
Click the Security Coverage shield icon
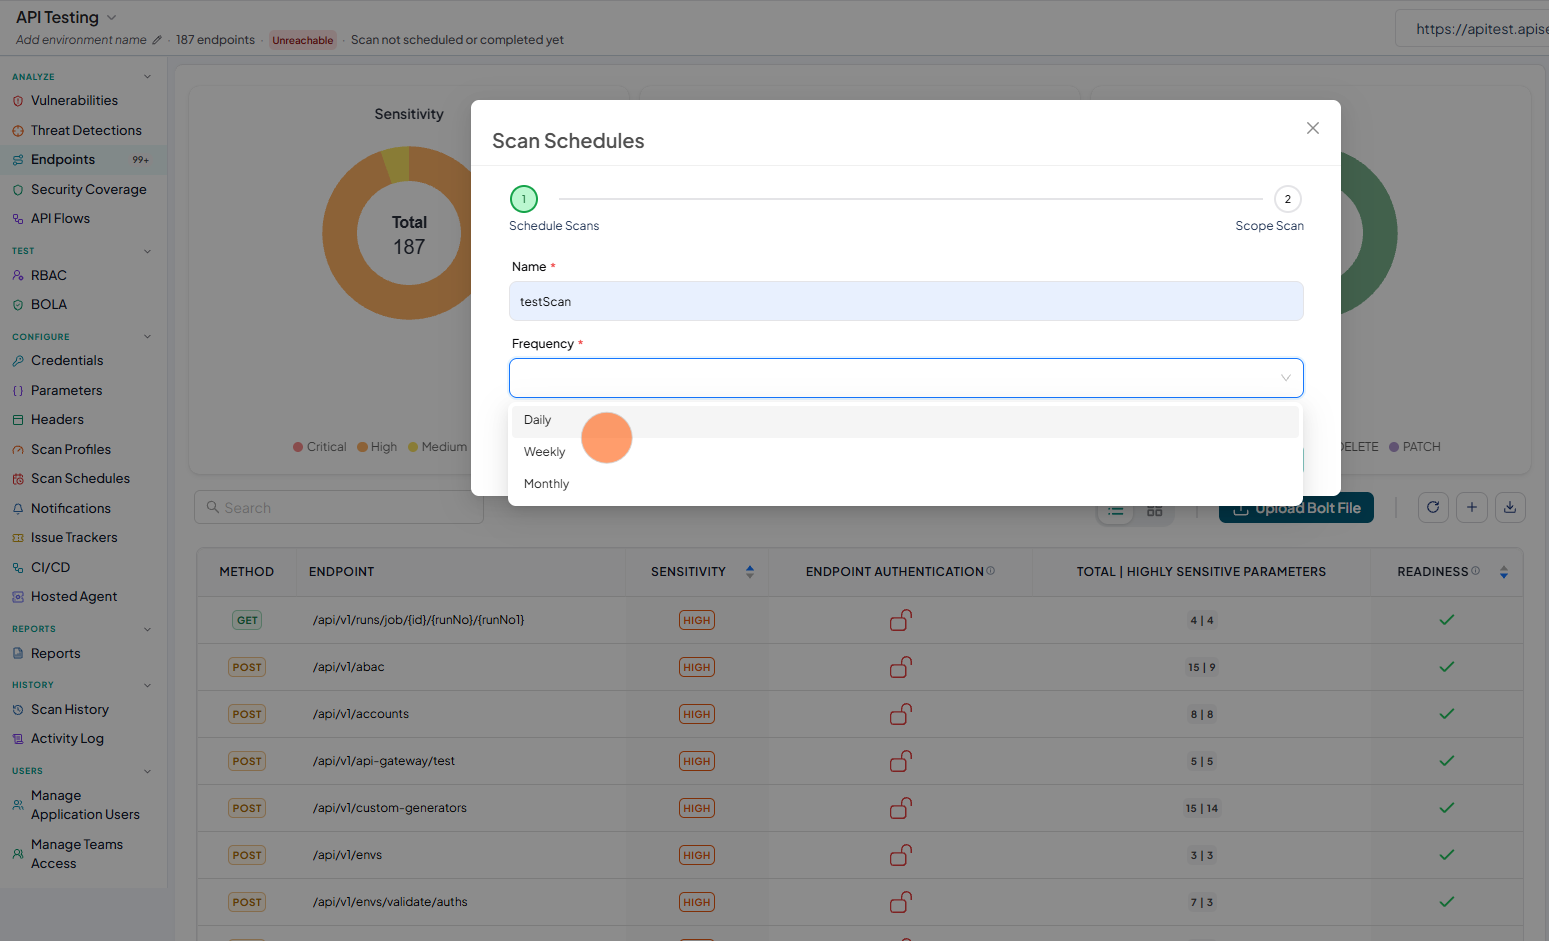coord(18,190)
